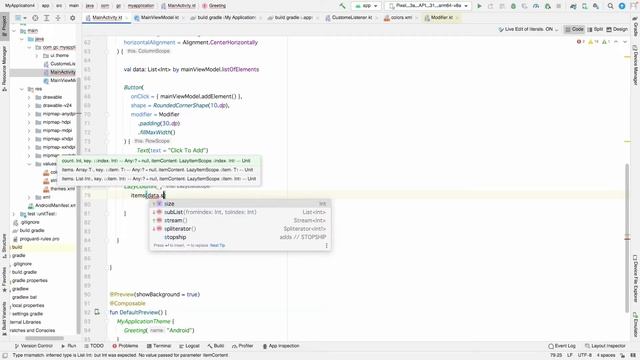Viewport: 640px width, 360px height.
Task: Toggle the Gradle side panel
Action: (x=636, y=26)
